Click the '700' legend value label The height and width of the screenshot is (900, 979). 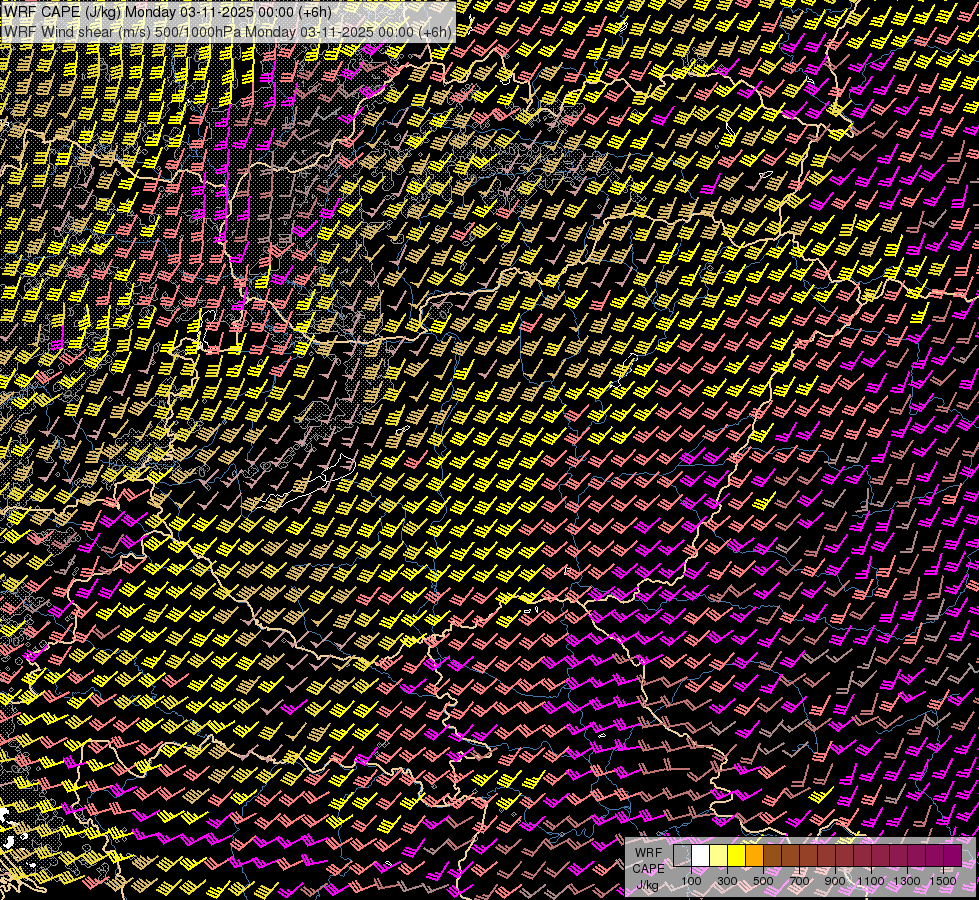tap(799, 881)
